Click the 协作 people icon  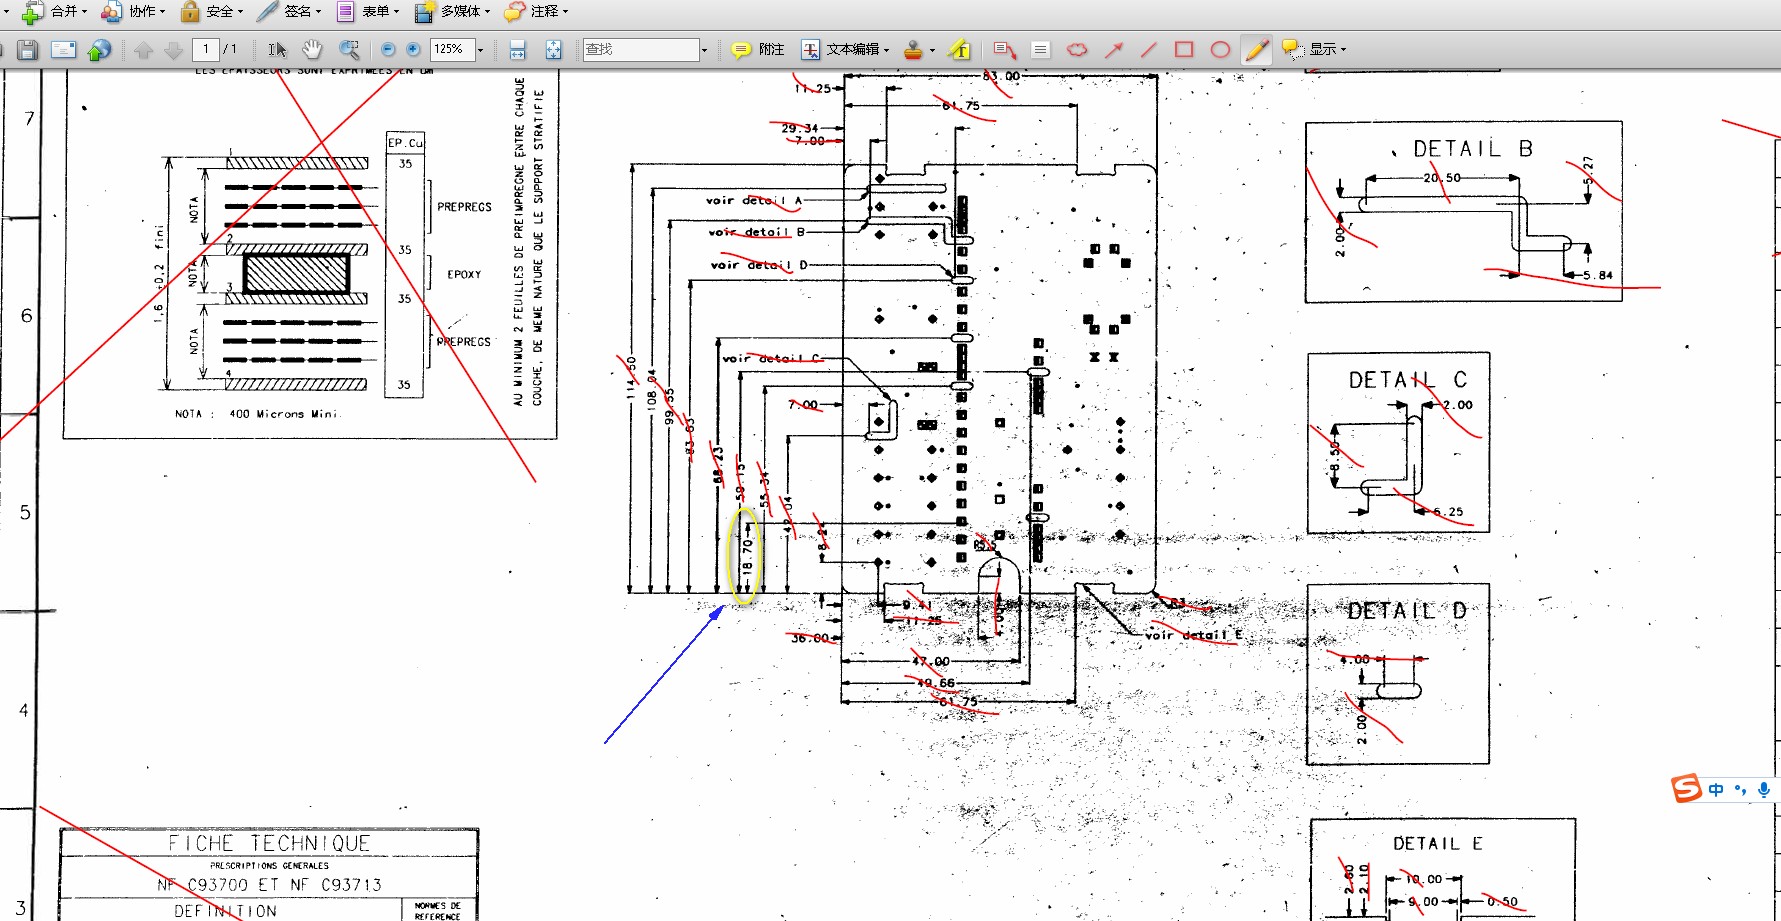click(x=111, y=11)
